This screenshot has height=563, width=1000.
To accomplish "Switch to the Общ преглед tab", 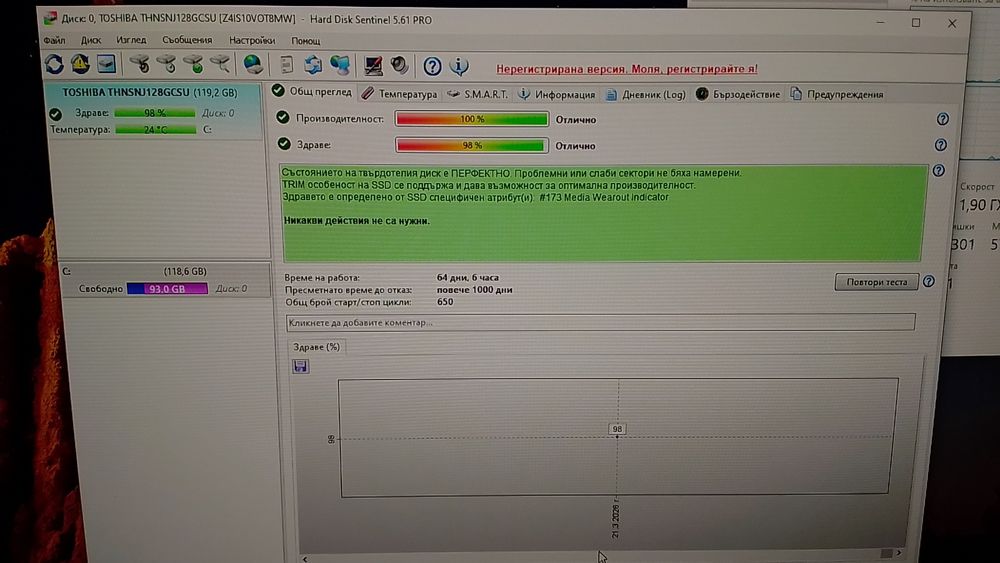I will pos(312,91).
